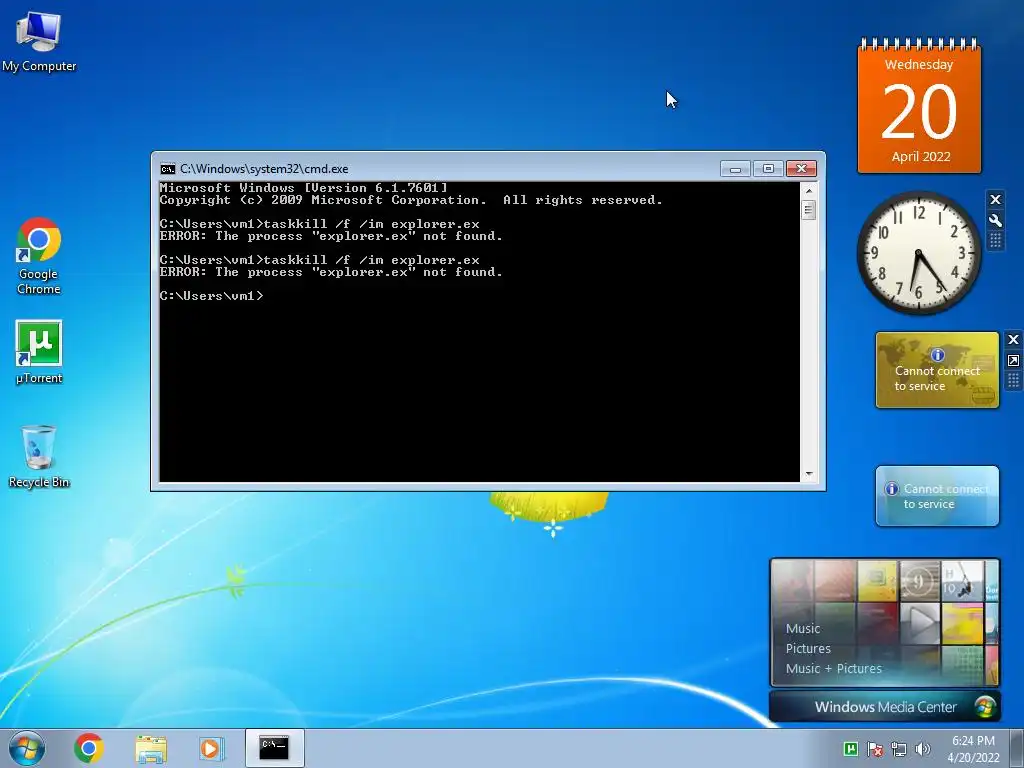Click the µTorrent system tray icon
The image size is (1024, 768).
(x=850, y=748)
